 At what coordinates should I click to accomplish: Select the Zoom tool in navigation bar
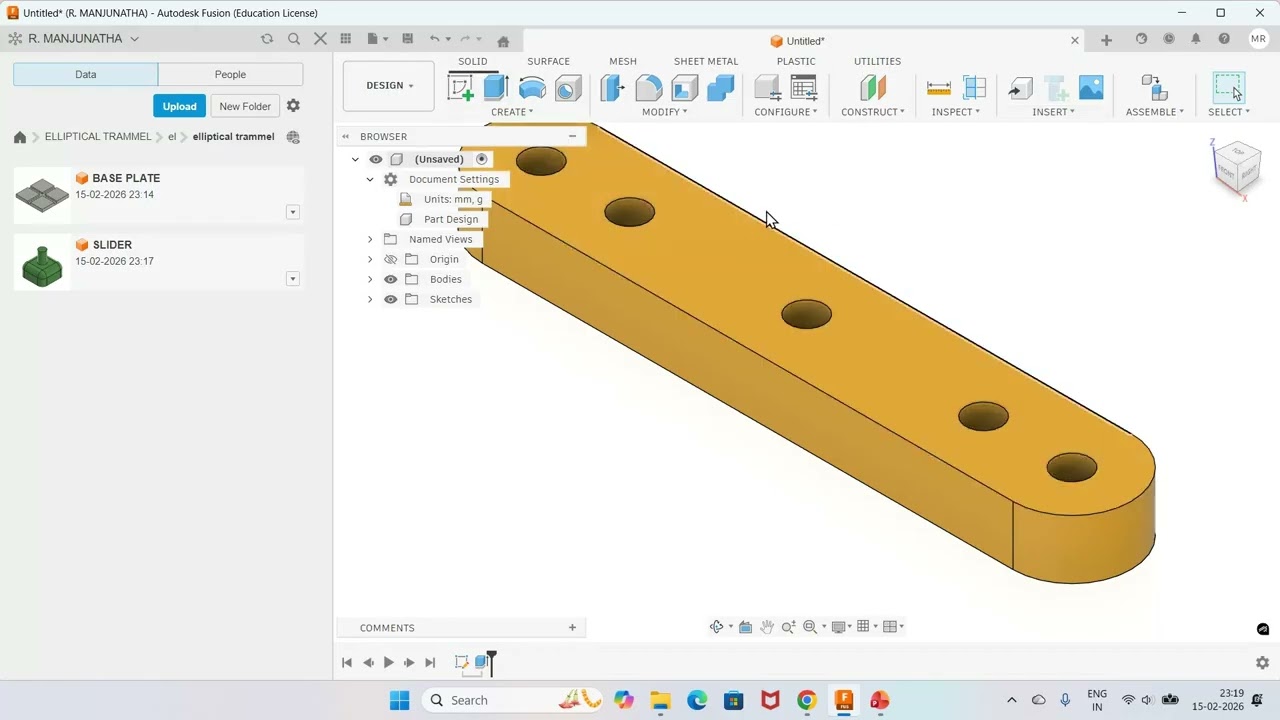(x=788, y=627)
